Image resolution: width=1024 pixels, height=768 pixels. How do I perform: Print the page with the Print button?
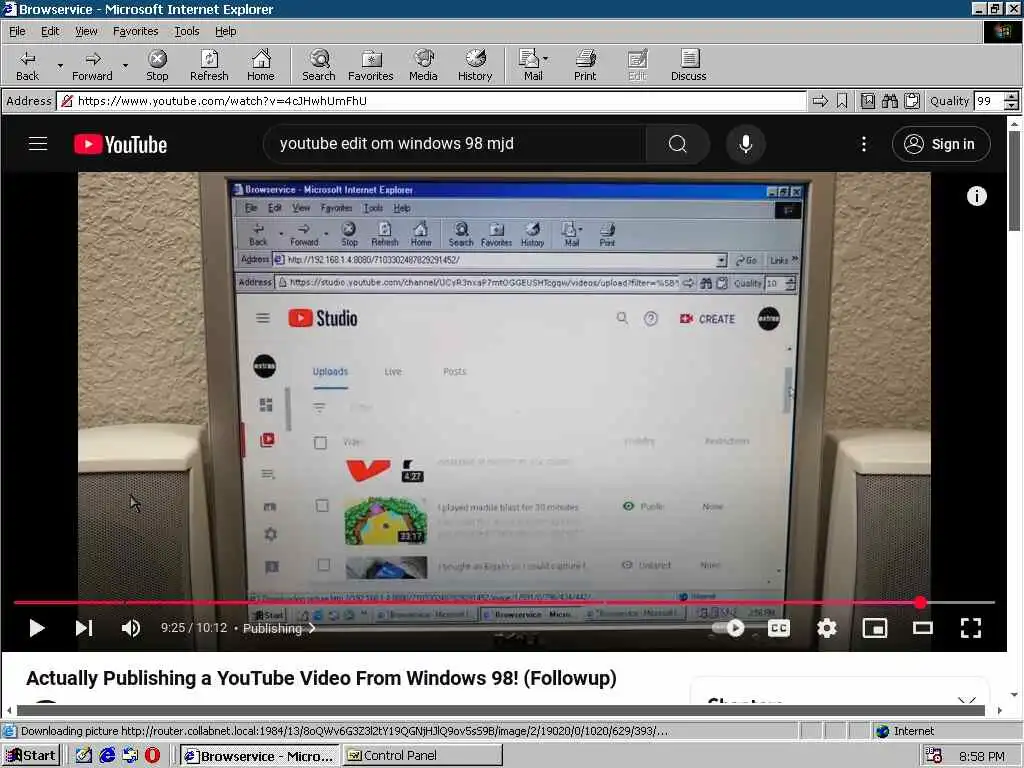585,65
